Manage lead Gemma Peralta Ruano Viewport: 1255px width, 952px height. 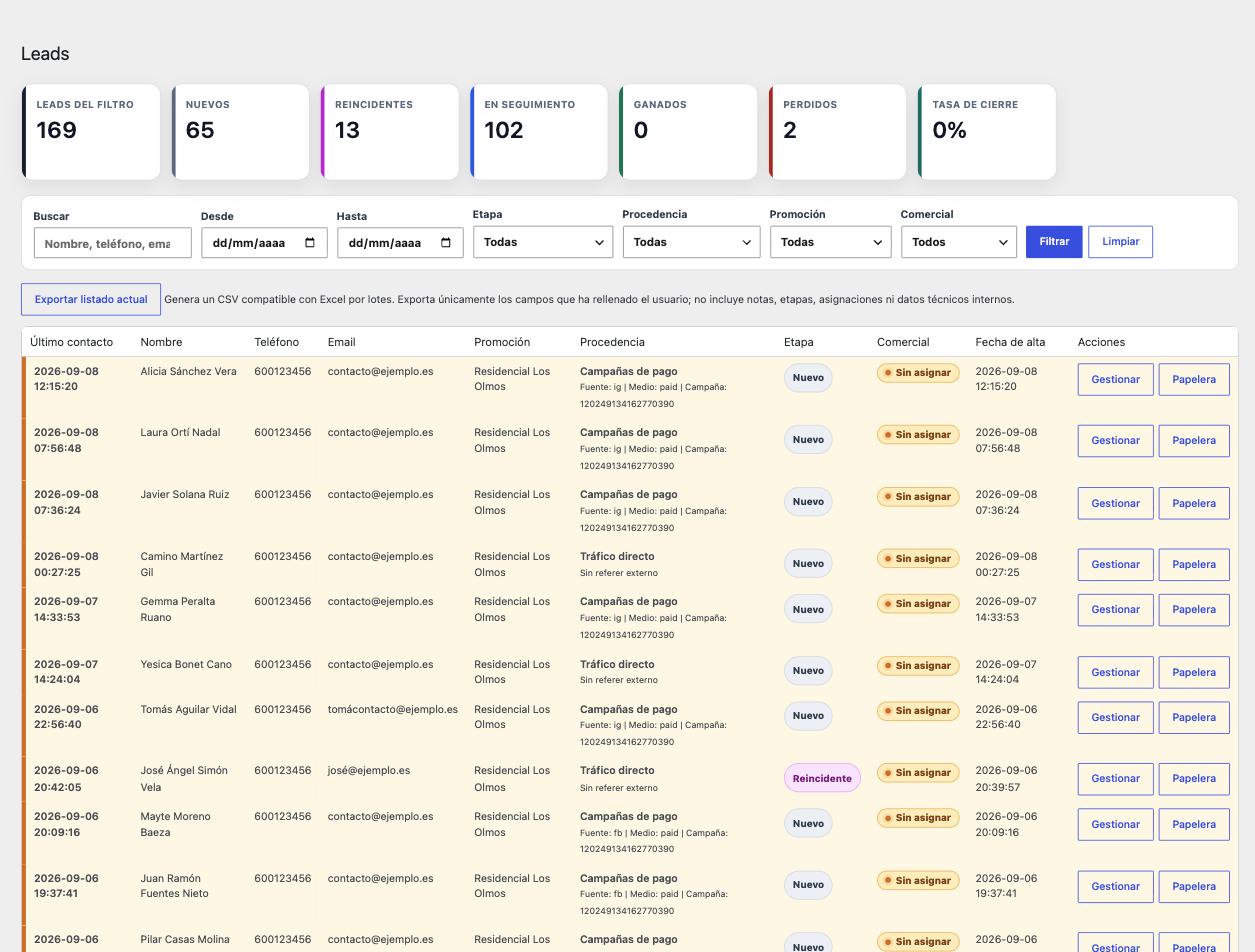1115,610
